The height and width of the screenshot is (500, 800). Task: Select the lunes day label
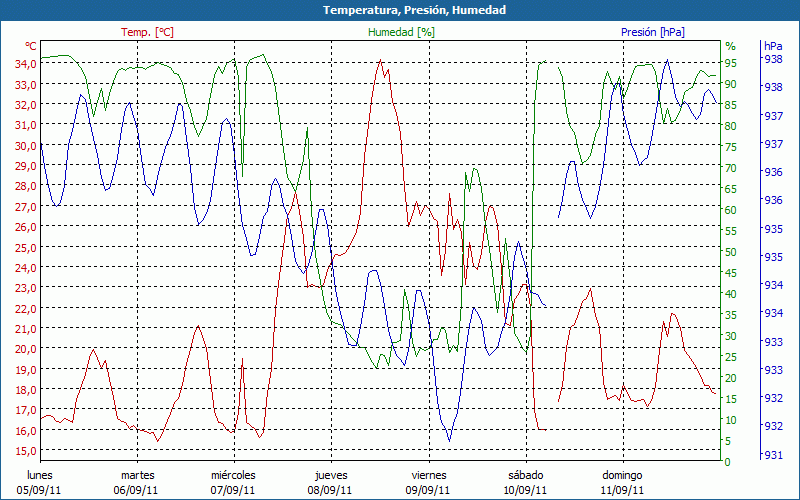(x=40, y=475)
